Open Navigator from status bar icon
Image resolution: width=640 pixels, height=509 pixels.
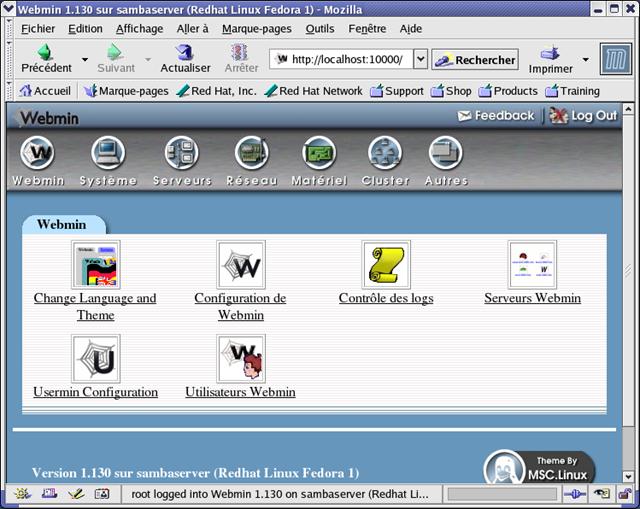22,494
